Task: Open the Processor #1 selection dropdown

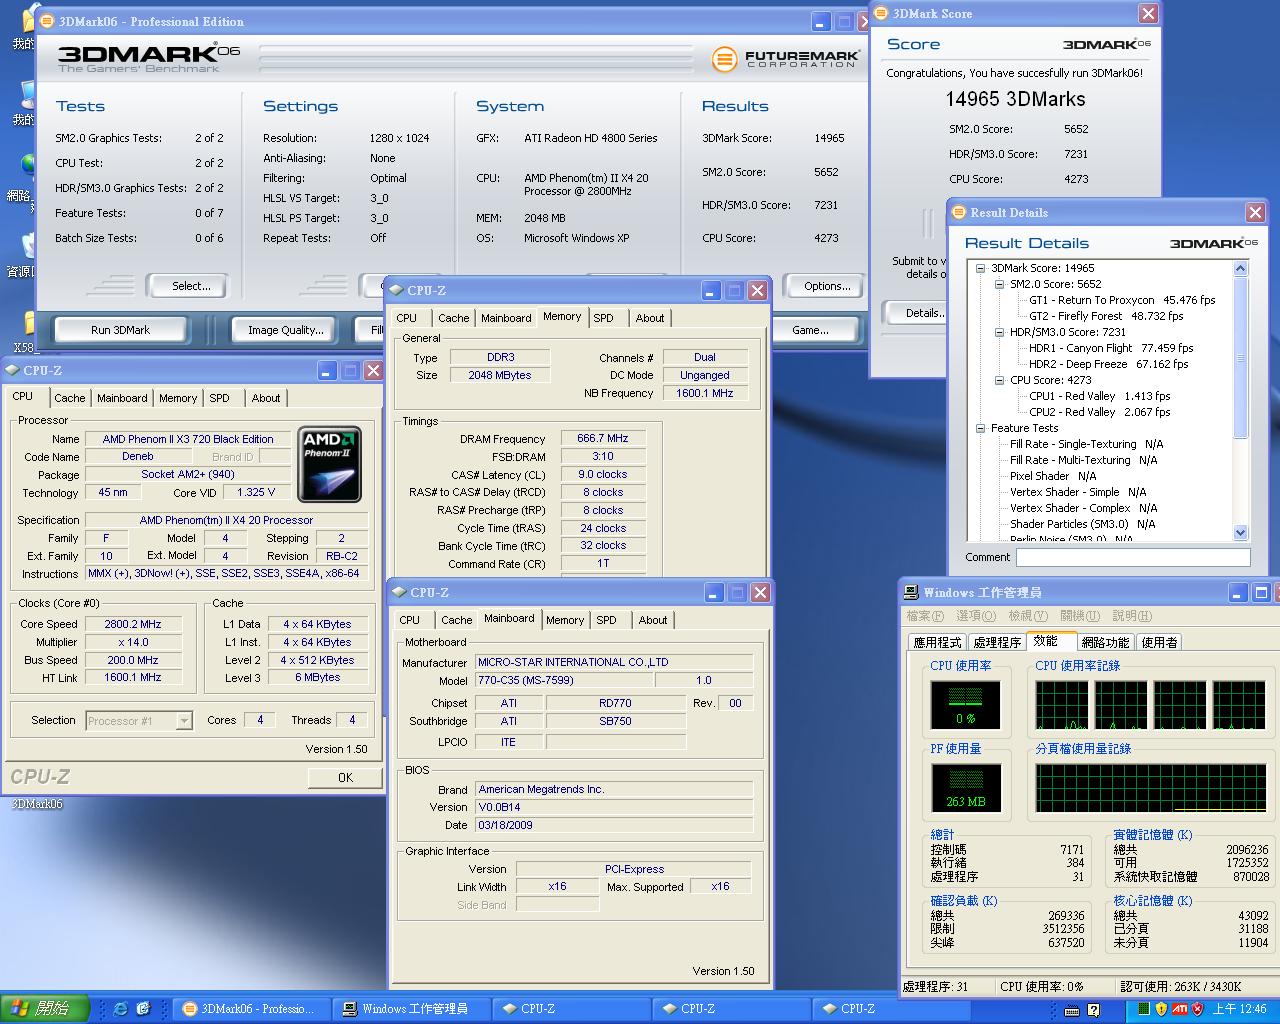Action: 184,720
